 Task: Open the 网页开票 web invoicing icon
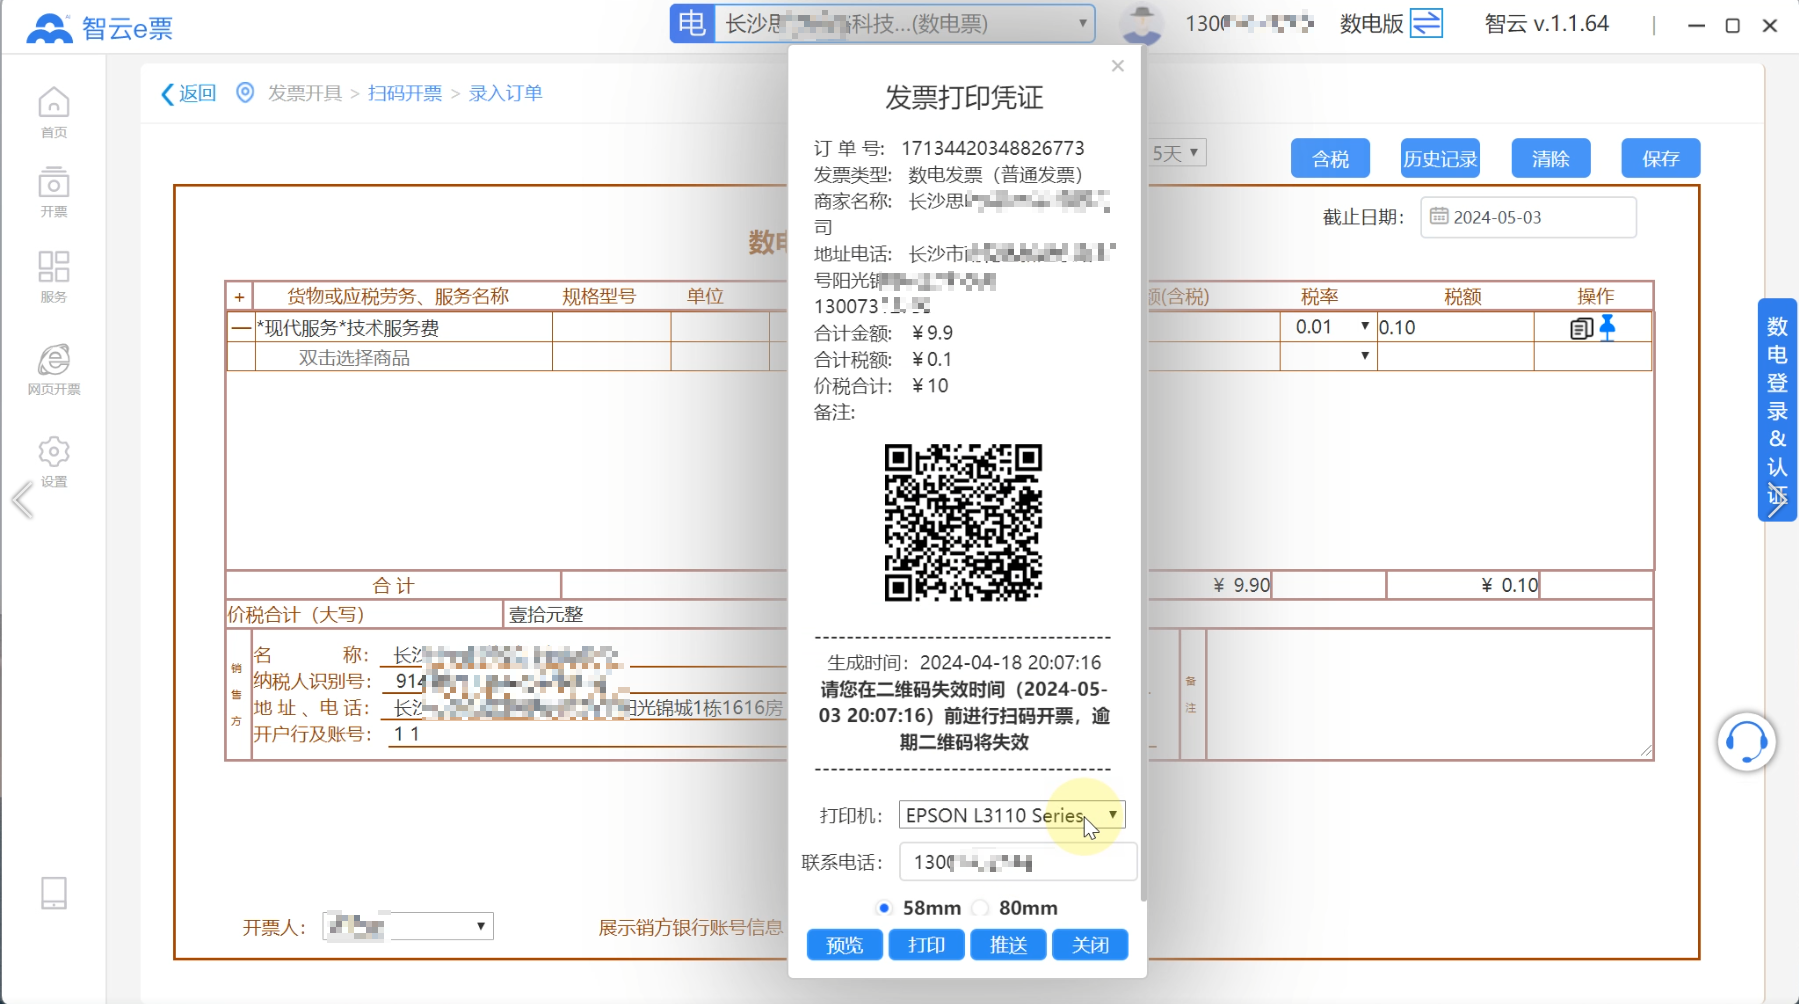coord(54,369)
